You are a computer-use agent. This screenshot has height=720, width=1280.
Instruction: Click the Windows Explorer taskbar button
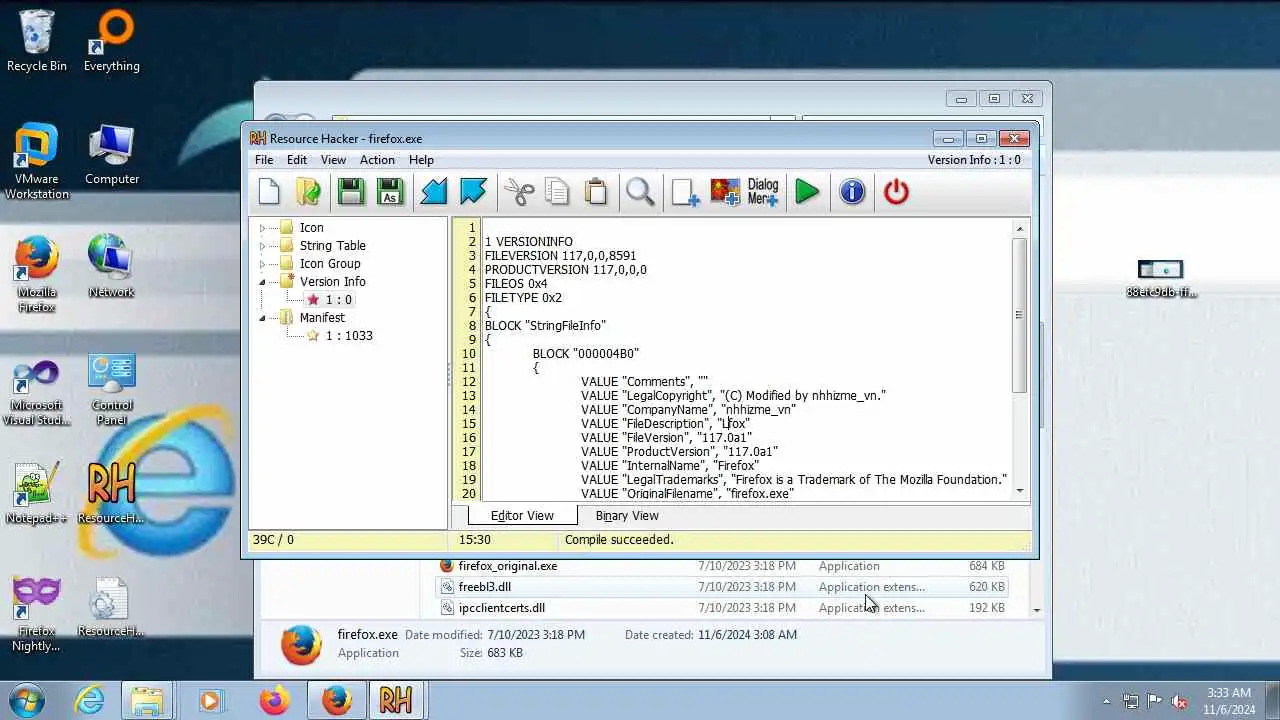click(146, 700)
